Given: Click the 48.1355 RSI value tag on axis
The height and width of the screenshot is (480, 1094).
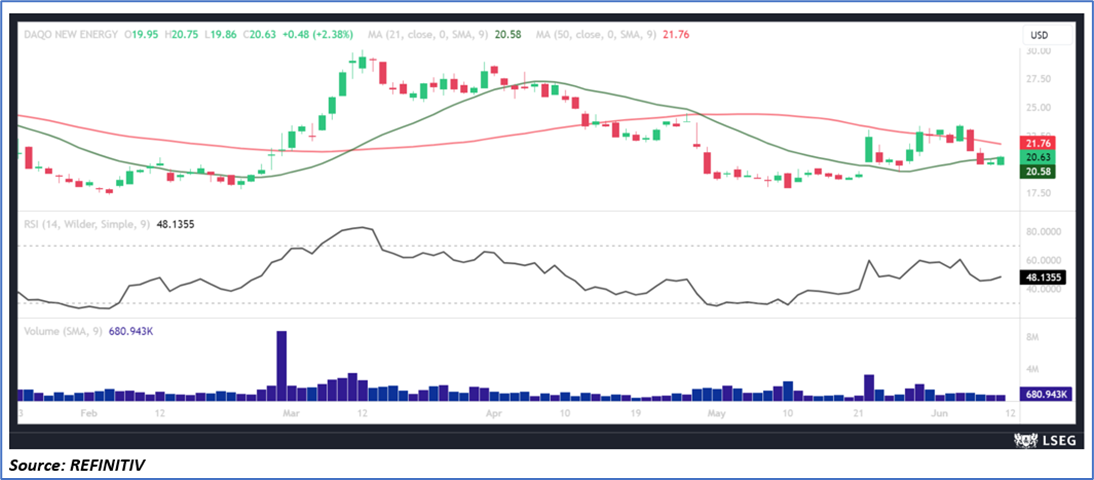Looking at the screenshot, I should point(1042,277).
